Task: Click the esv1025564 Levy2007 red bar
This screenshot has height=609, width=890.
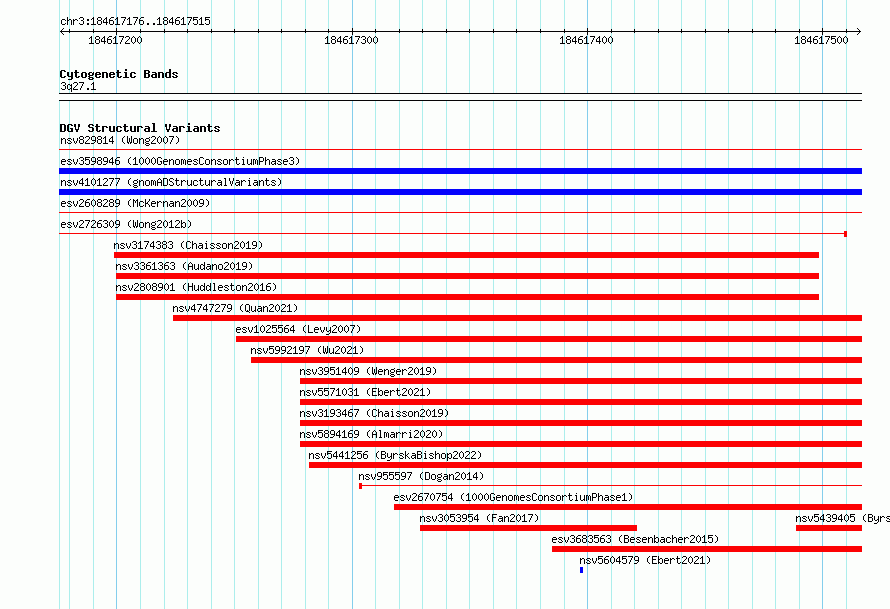Action: tap(549, 339)
